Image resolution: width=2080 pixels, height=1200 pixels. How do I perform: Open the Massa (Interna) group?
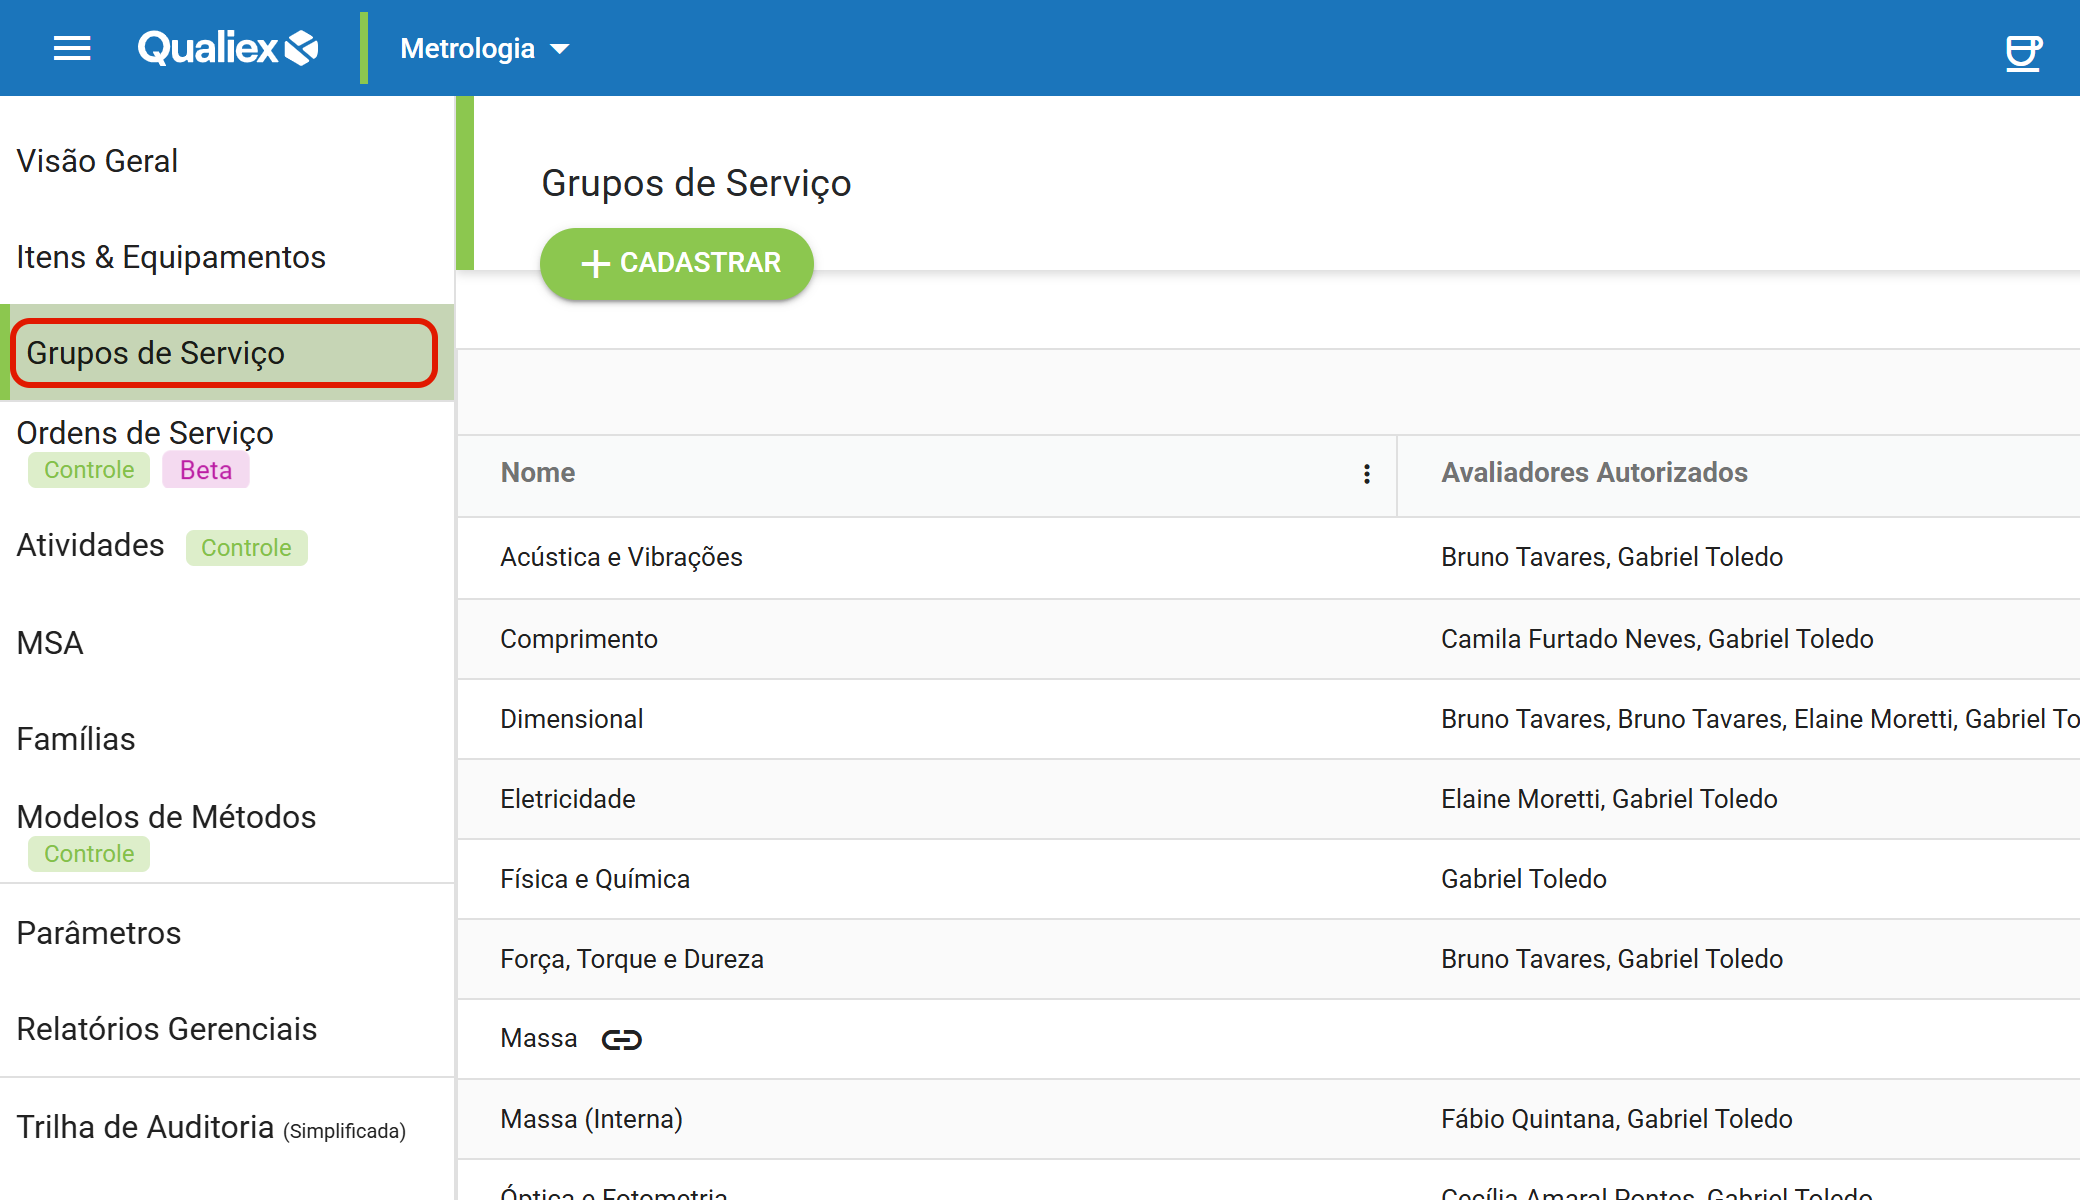coord(592,1119)
